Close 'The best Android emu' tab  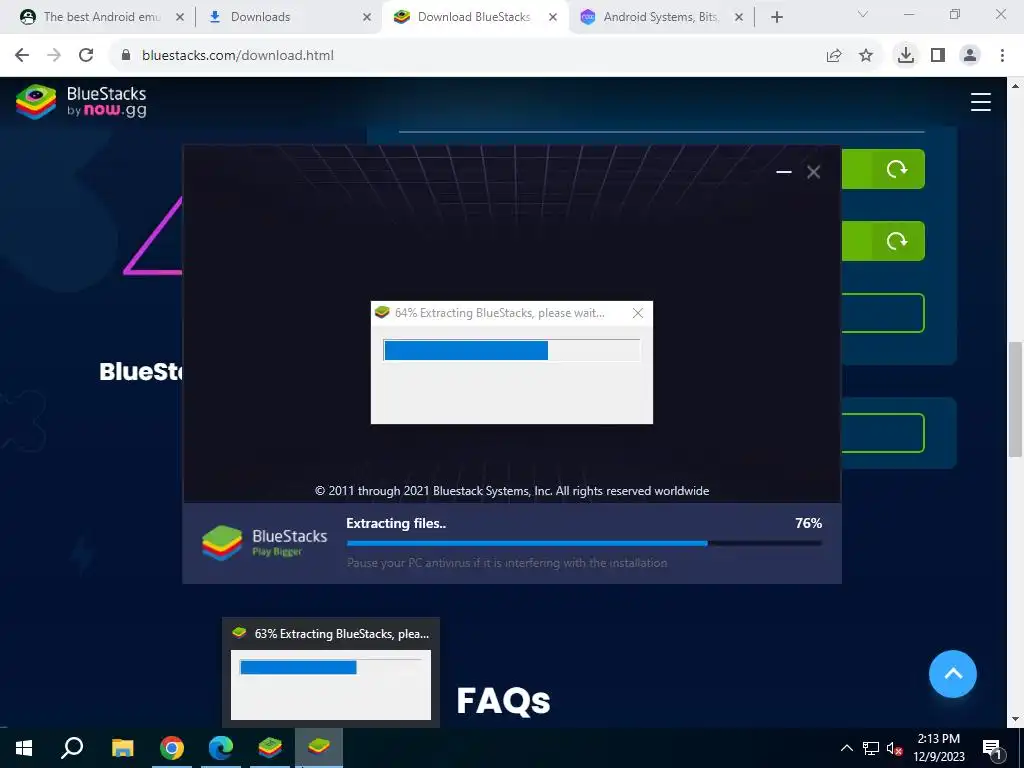click(180, 17)
